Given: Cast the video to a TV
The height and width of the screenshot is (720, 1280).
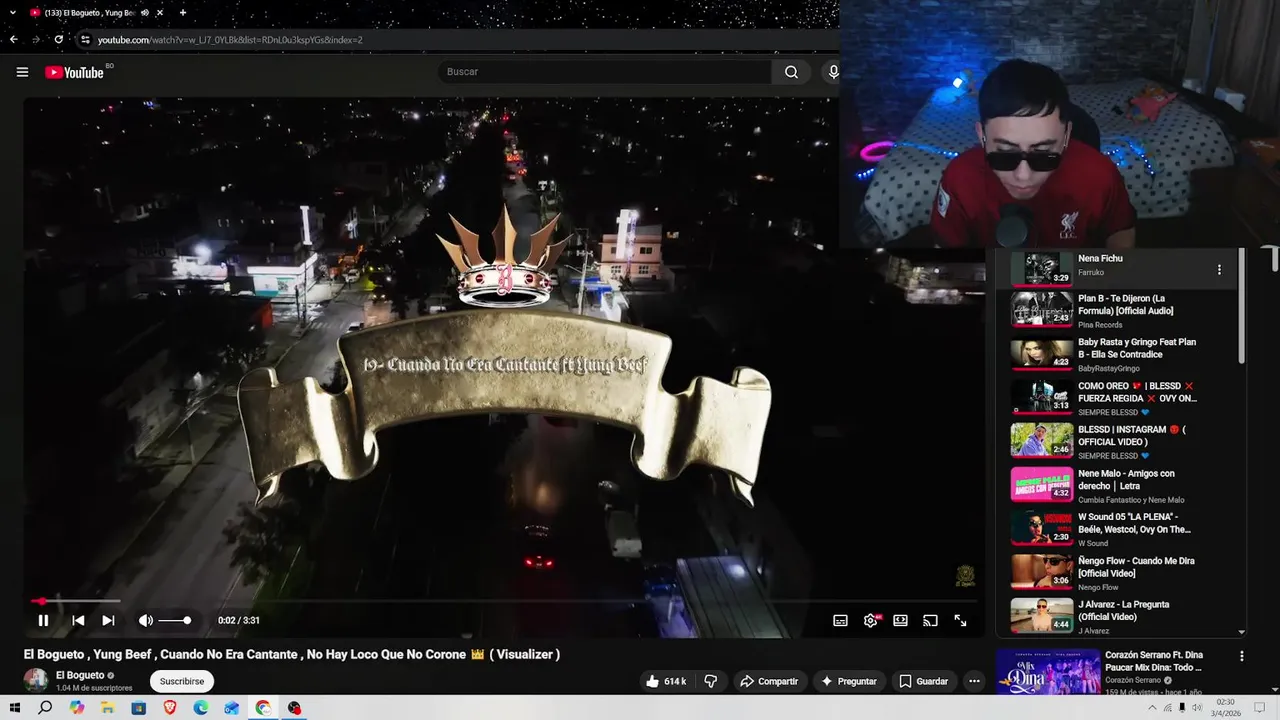Looking at the screenshot, I should coord(930,620).
